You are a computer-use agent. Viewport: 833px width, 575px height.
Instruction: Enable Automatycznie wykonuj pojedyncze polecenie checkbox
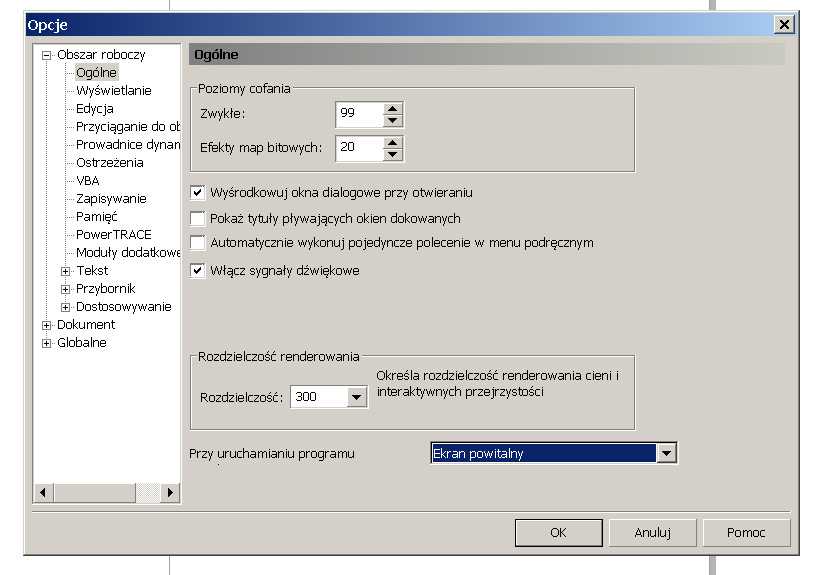point(197,243)
